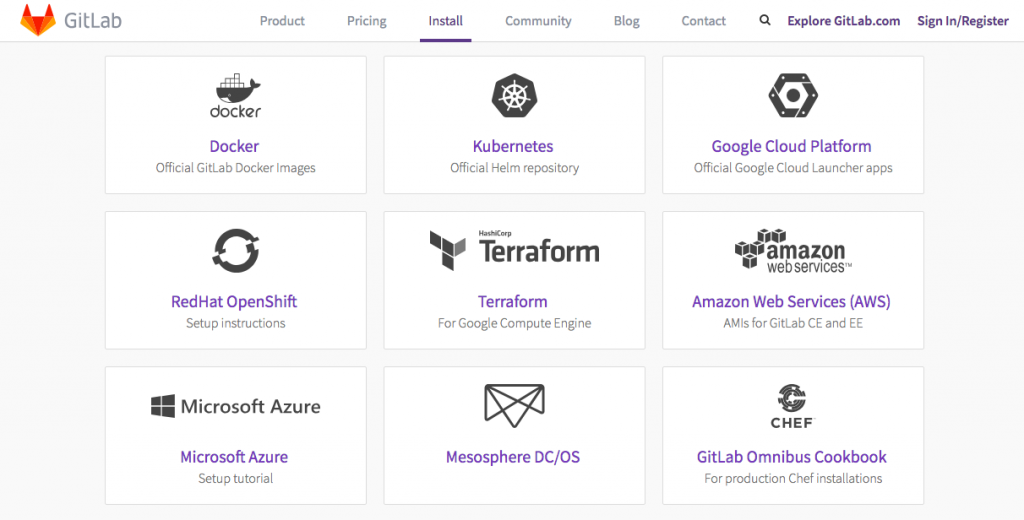Image resolution: width=1024 pixels, height=520 pixels.
Task: Open the Pricing page
Action: tap(366, 21)
